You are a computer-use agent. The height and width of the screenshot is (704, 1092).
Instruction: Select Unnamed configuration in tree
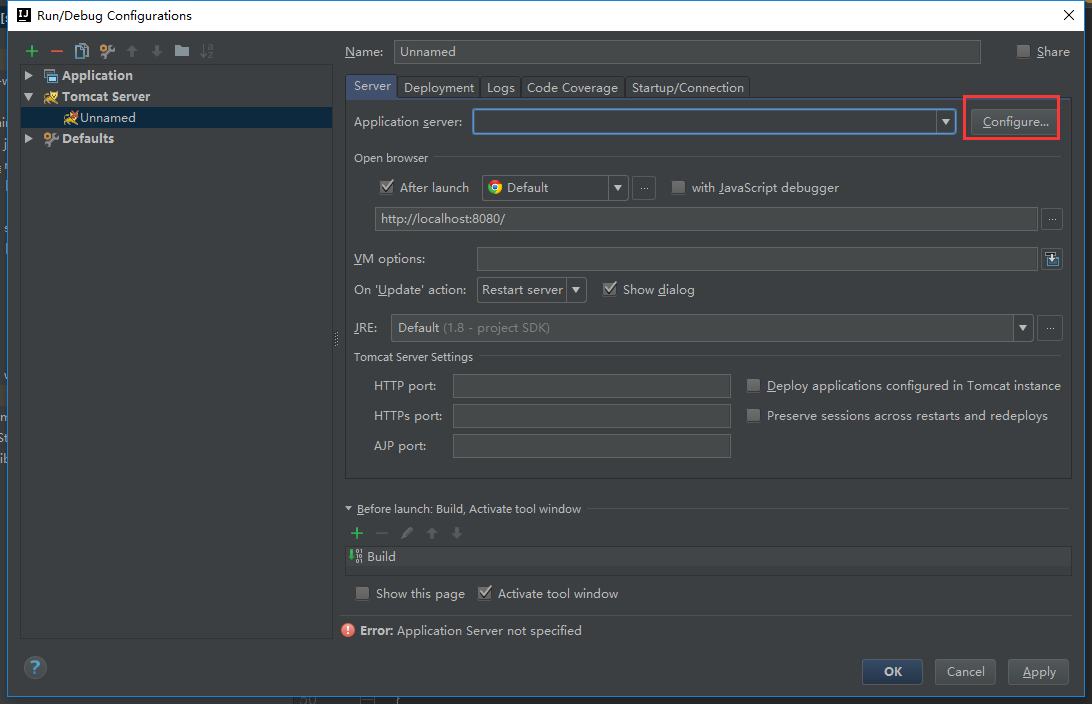point(177,118)
